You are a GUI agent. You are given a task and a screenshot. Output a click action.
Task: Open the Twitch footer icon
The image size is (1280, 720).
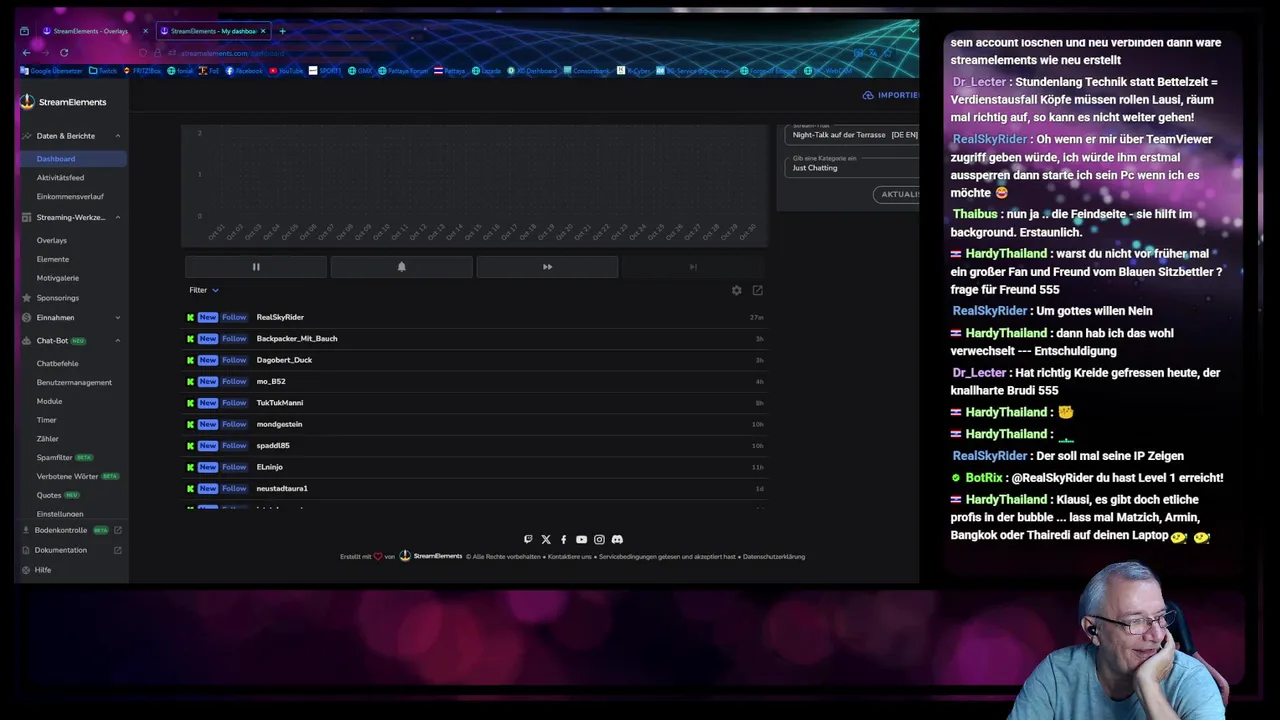pos(528,540)
